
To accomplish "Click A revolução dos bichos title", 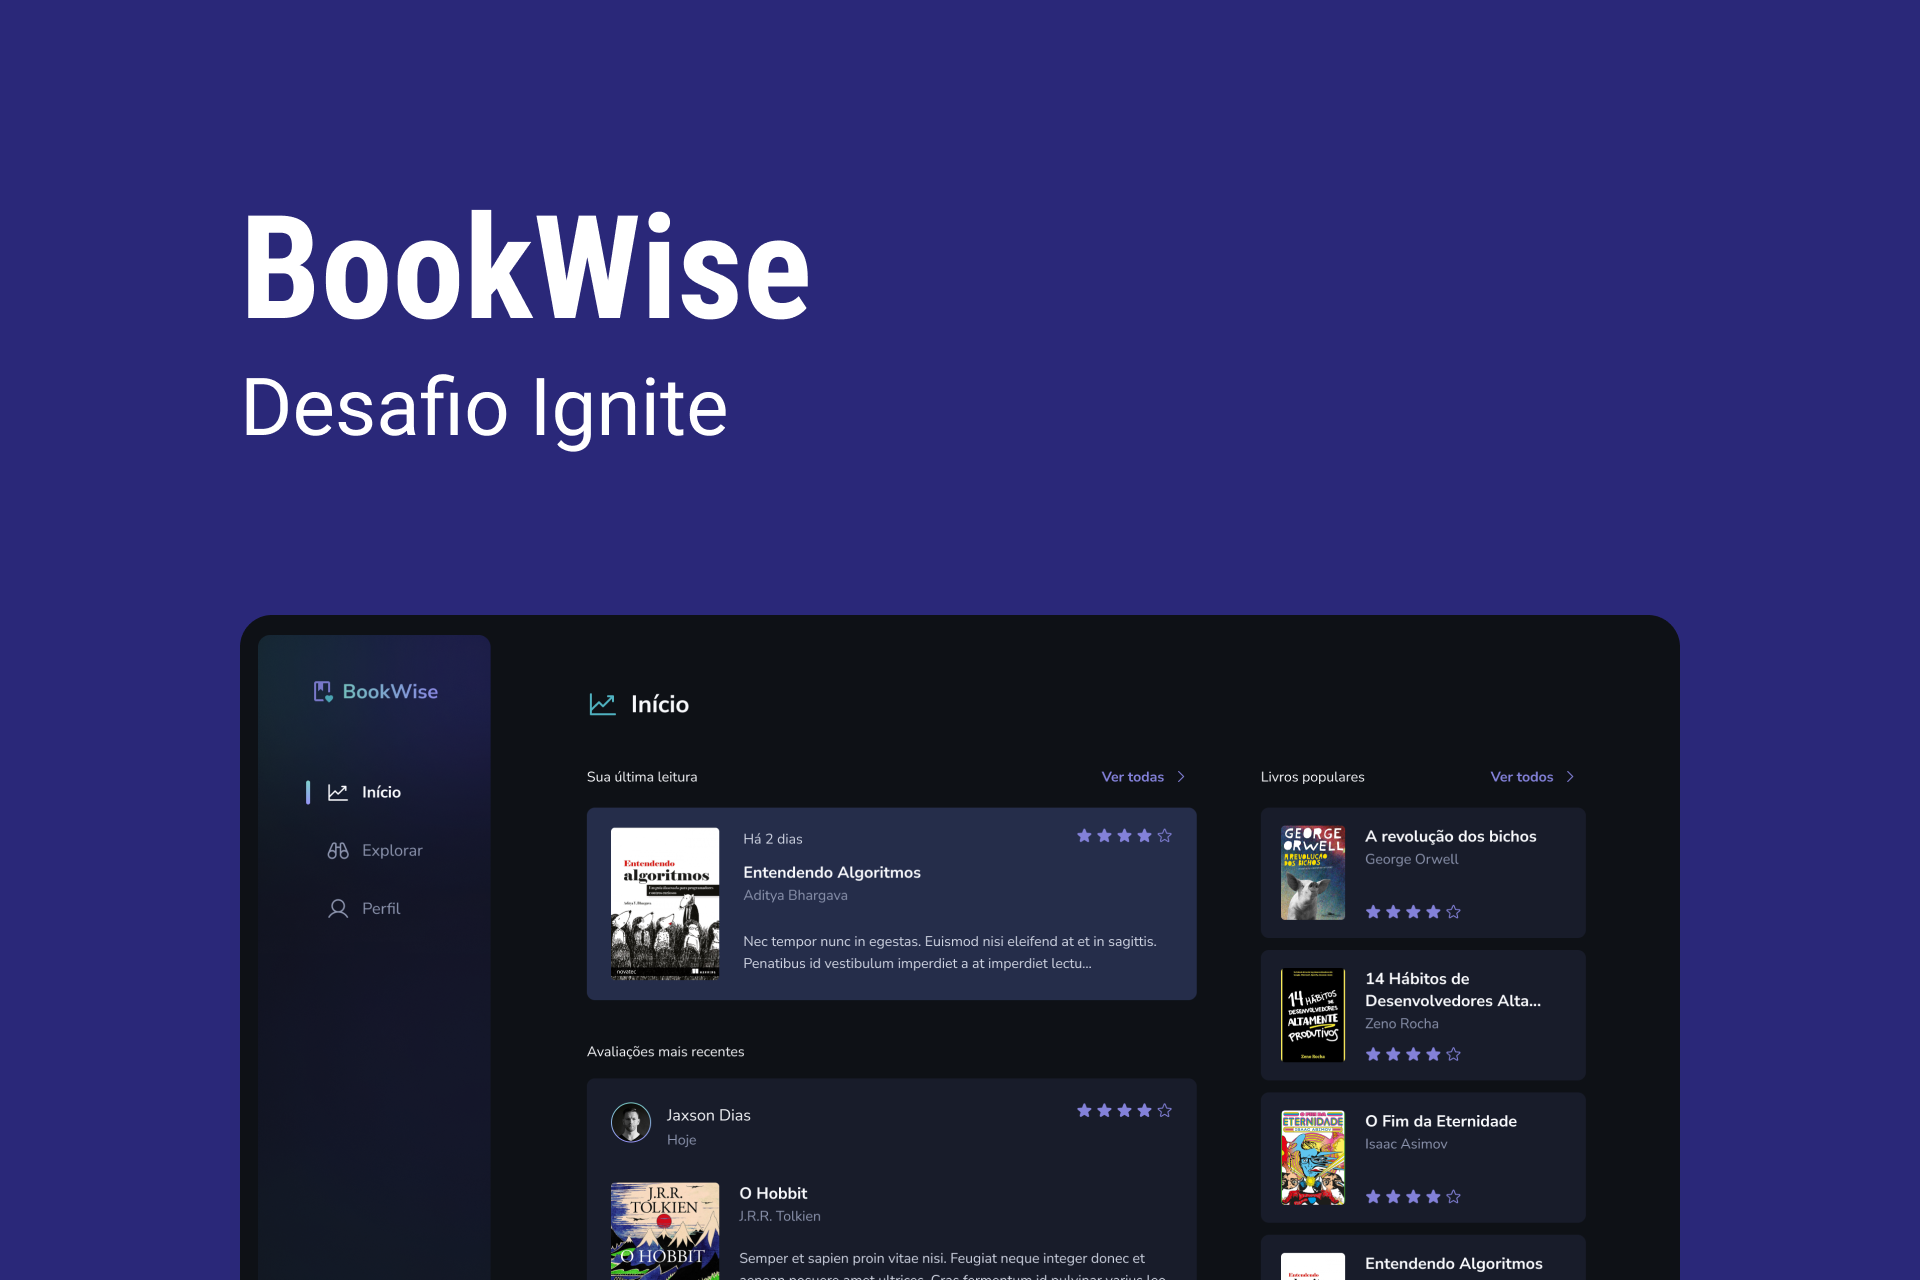I will (1450, 836).
